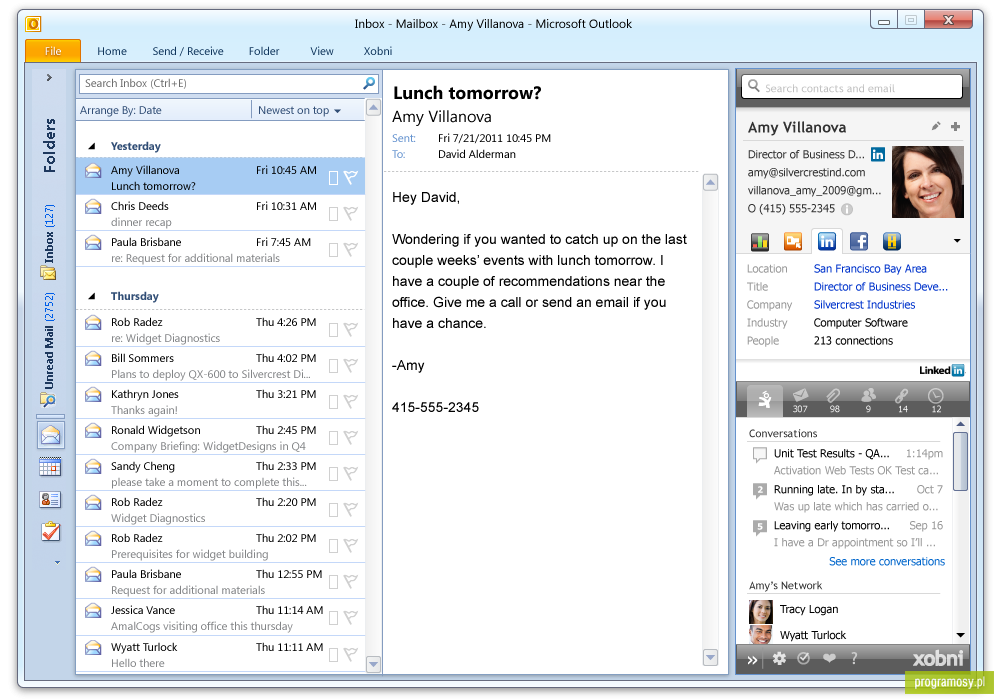Open the Tasks navigation icon
Image resolution: width=1000 pixels, height=700 pixels.
(50, 531)
